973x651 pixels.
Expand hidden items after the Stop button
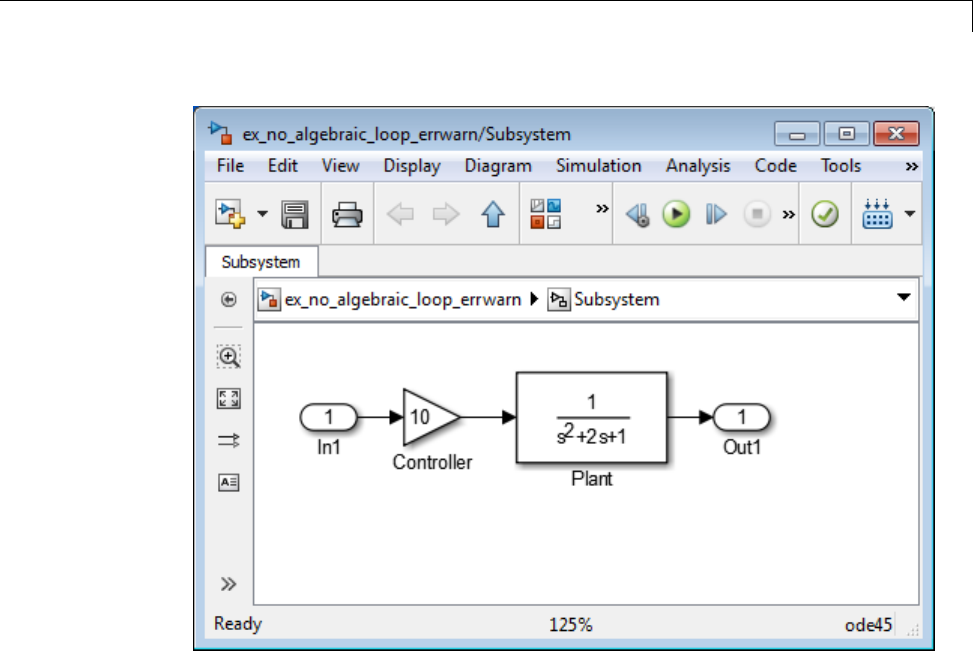788,215
